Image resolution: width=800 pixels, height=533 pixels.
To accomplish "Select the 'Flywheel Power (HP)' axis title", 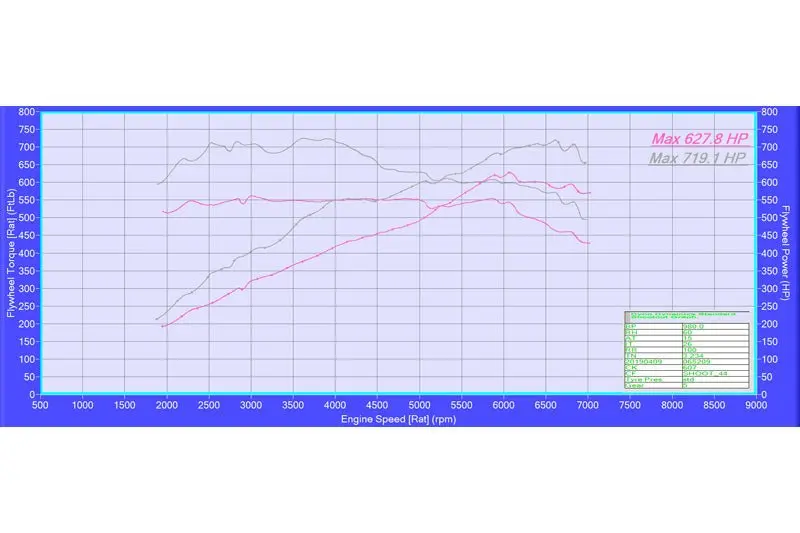I will pyautogui.click(x=786, y=252).
